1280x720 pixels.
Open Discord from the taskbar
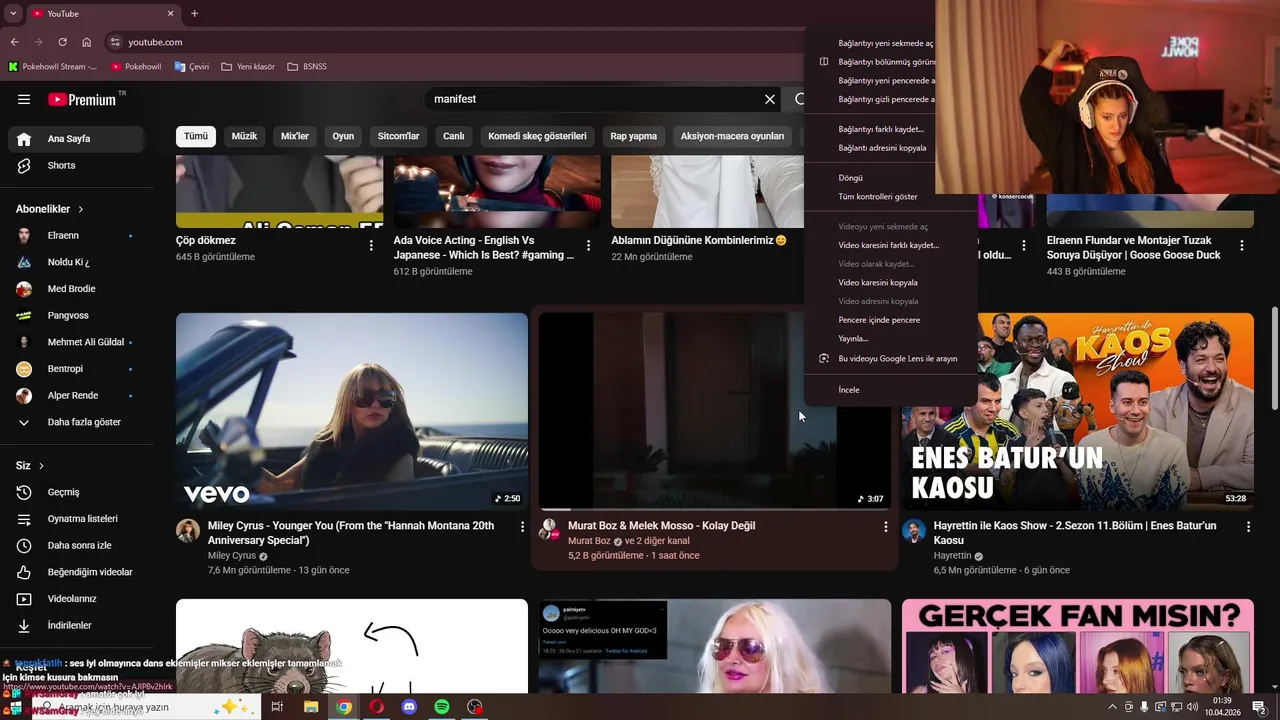(409, 707)
